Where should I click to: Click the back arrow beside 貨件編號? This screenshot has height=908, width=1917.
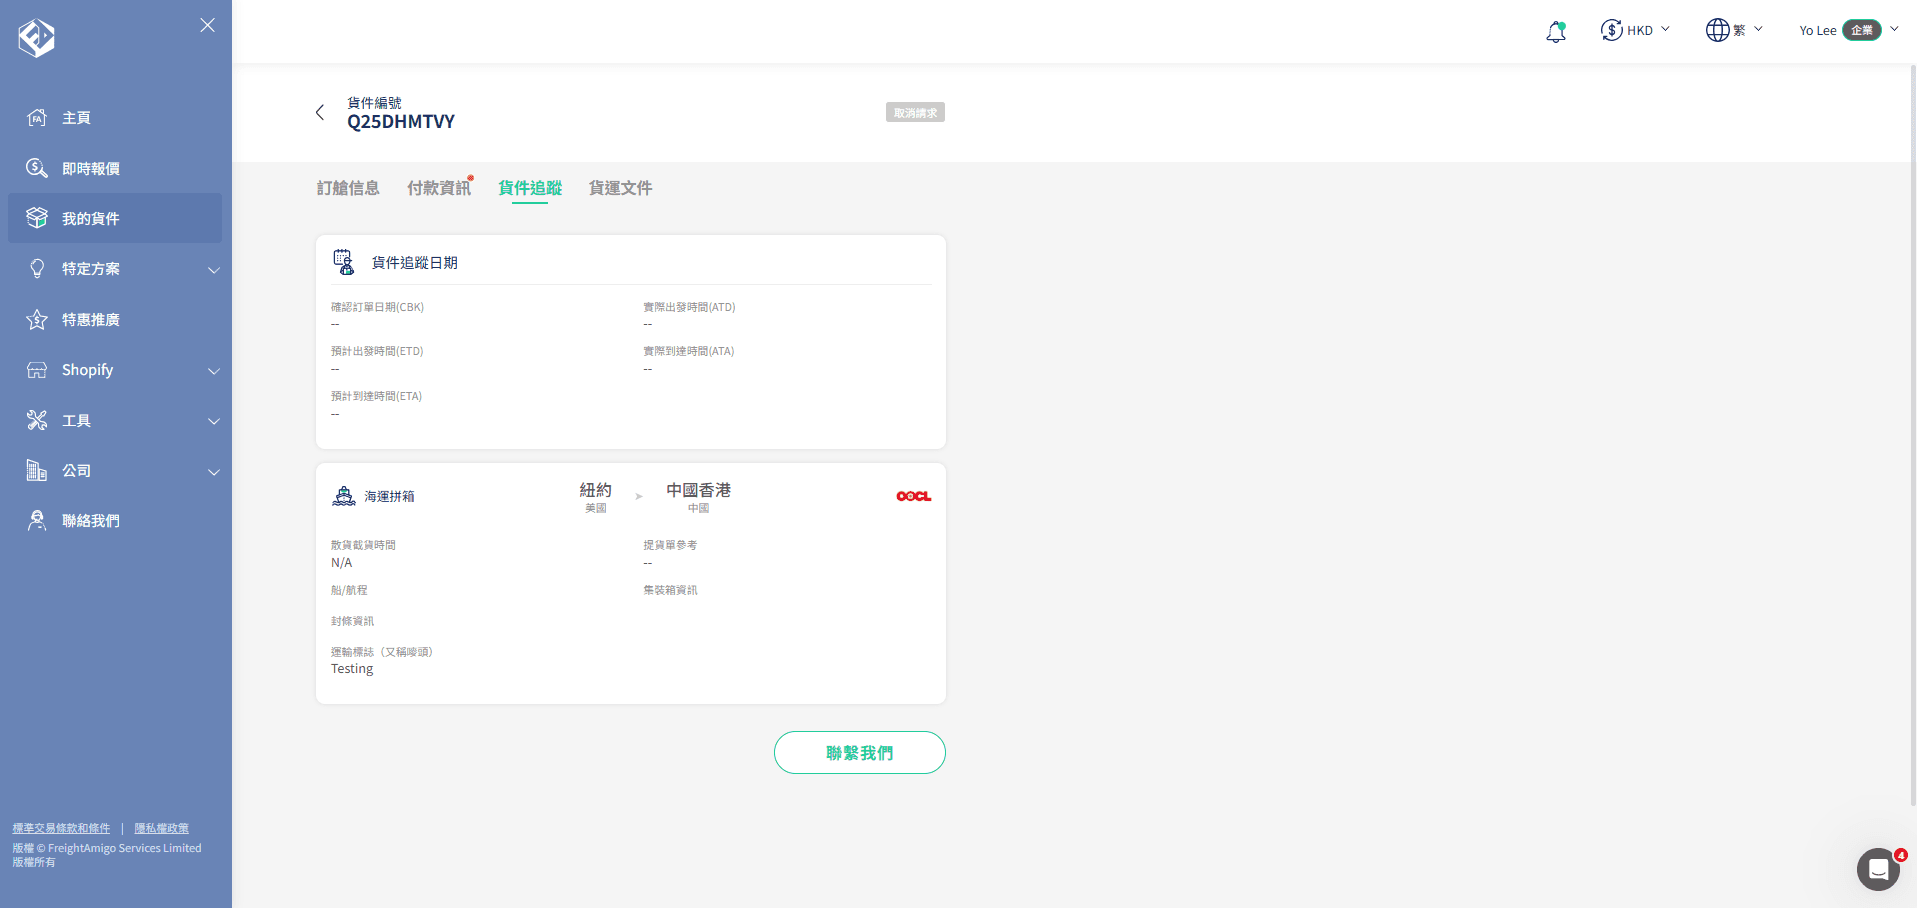tap(320, 113)
